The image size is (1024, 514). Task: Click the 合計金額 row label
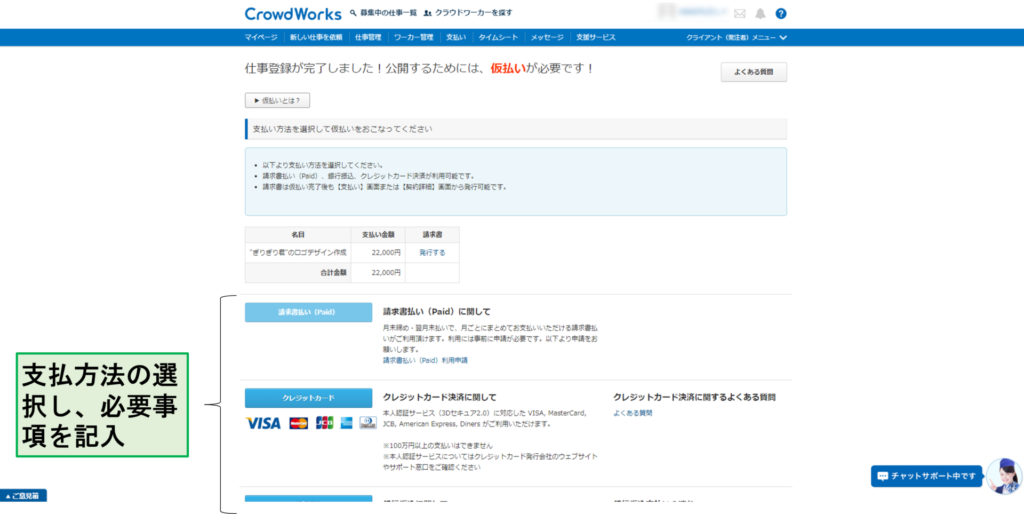(298, 272)
